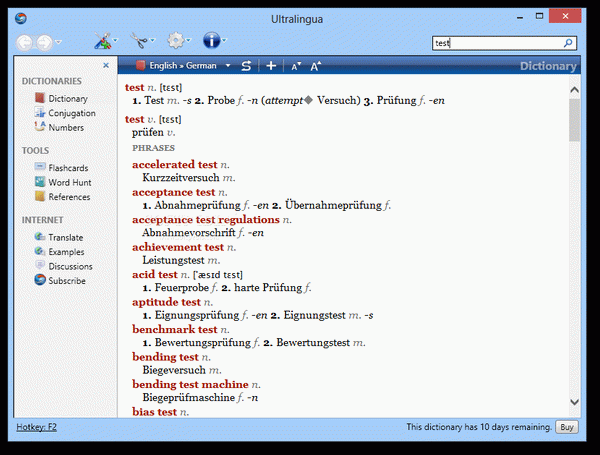Click Subscribe under Internet
This screenshot has width=600, height=455.
(x=67, y=281)
